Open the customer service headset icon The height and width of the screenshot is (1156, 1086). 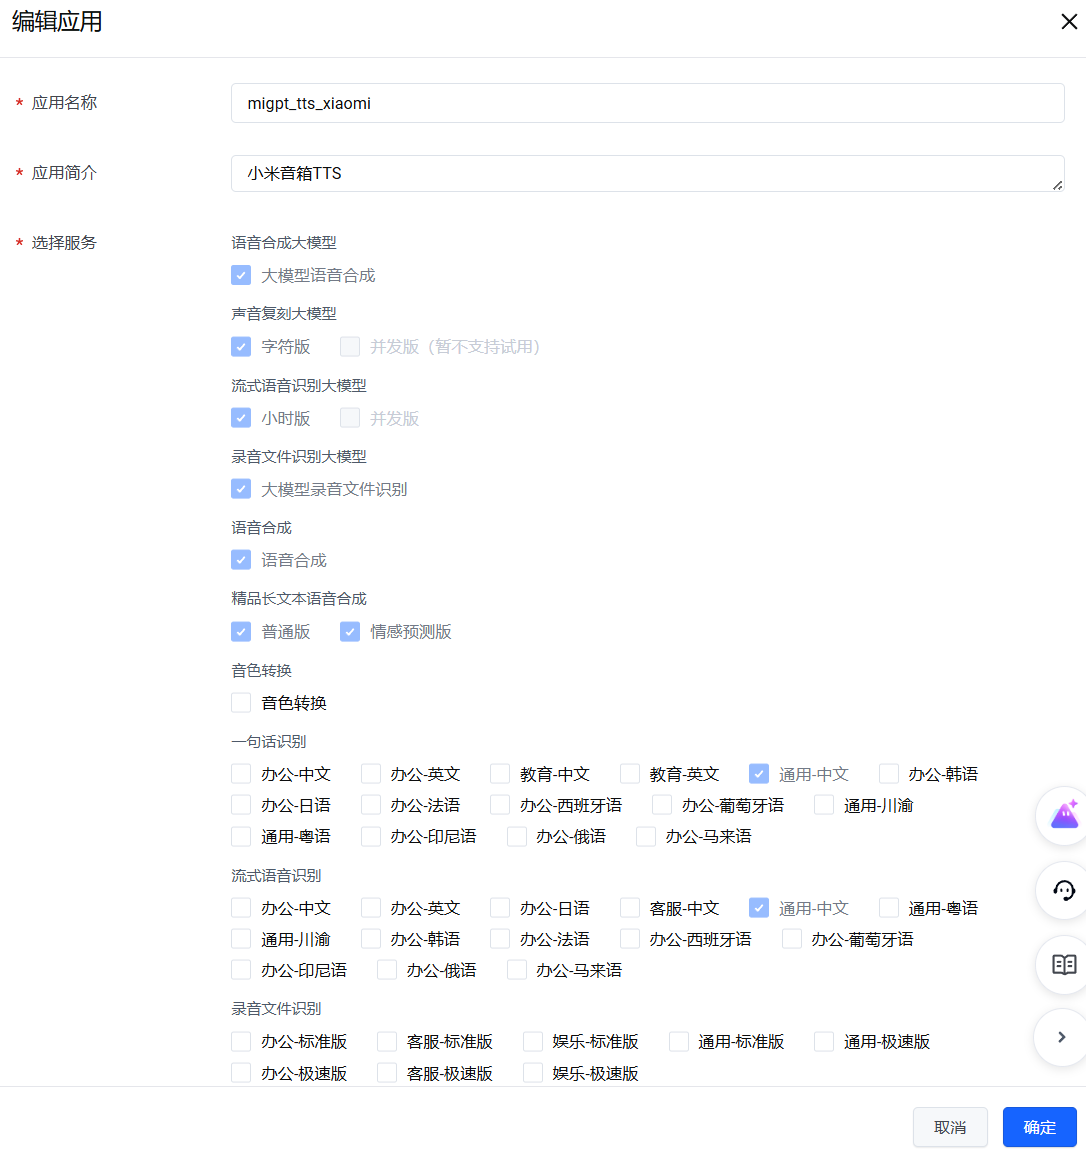point(1064,890)
